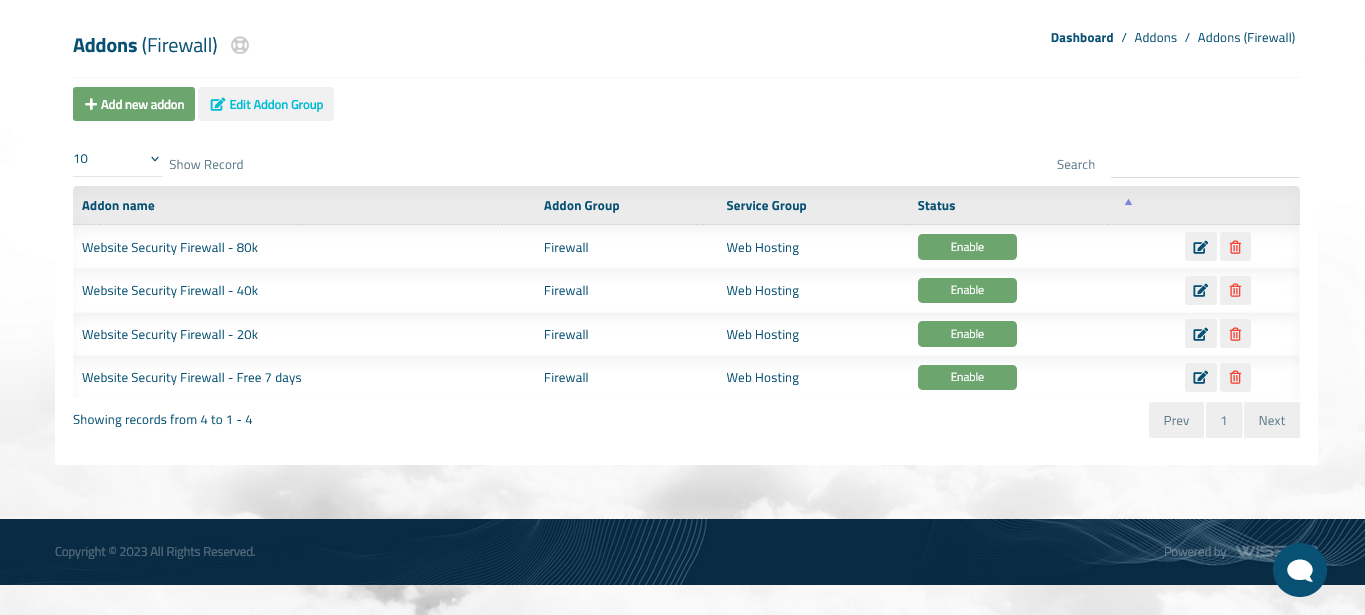Click 'Website Security Firewall - 40k' name
This screenshot has width=1365, height=615.
point(170,291)
